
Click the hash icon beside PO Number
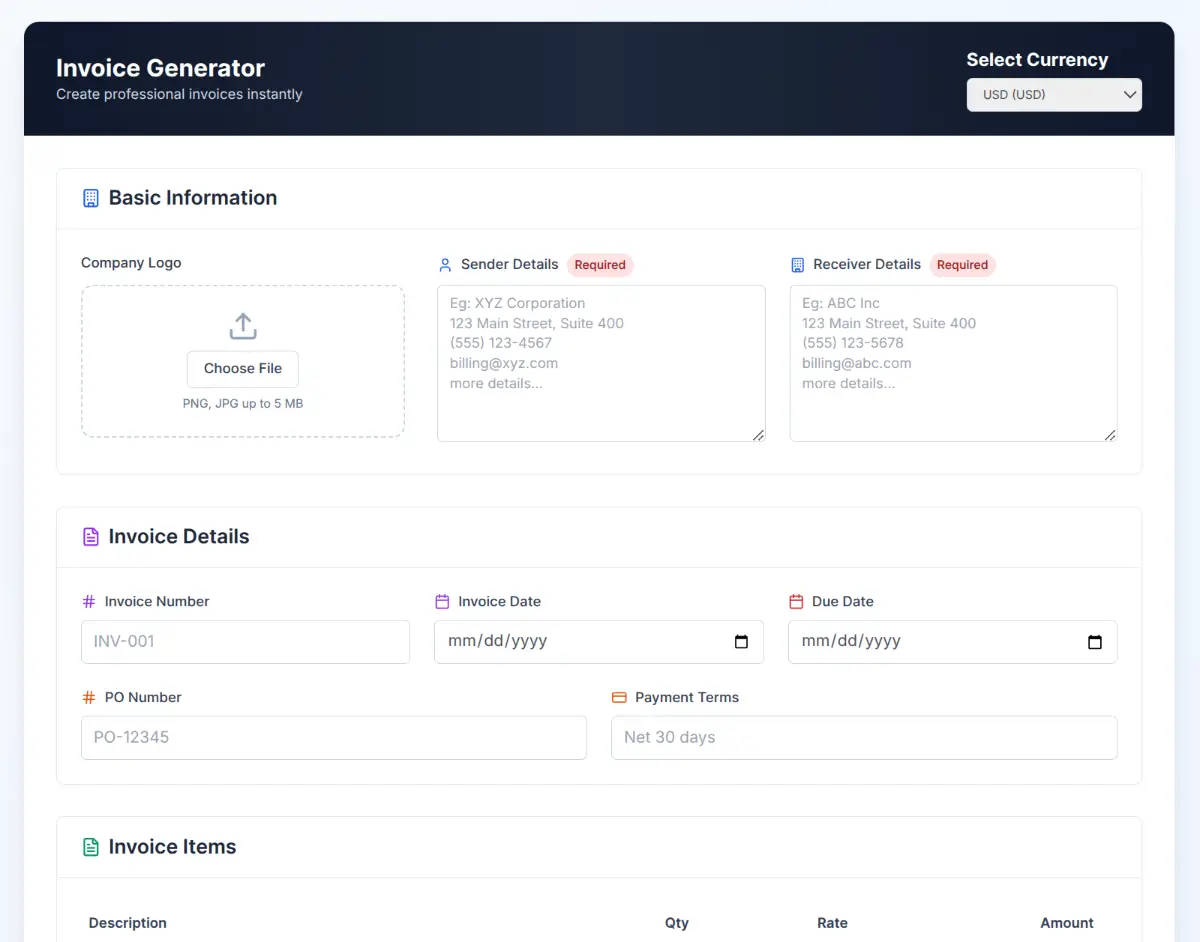pos(89,698)
